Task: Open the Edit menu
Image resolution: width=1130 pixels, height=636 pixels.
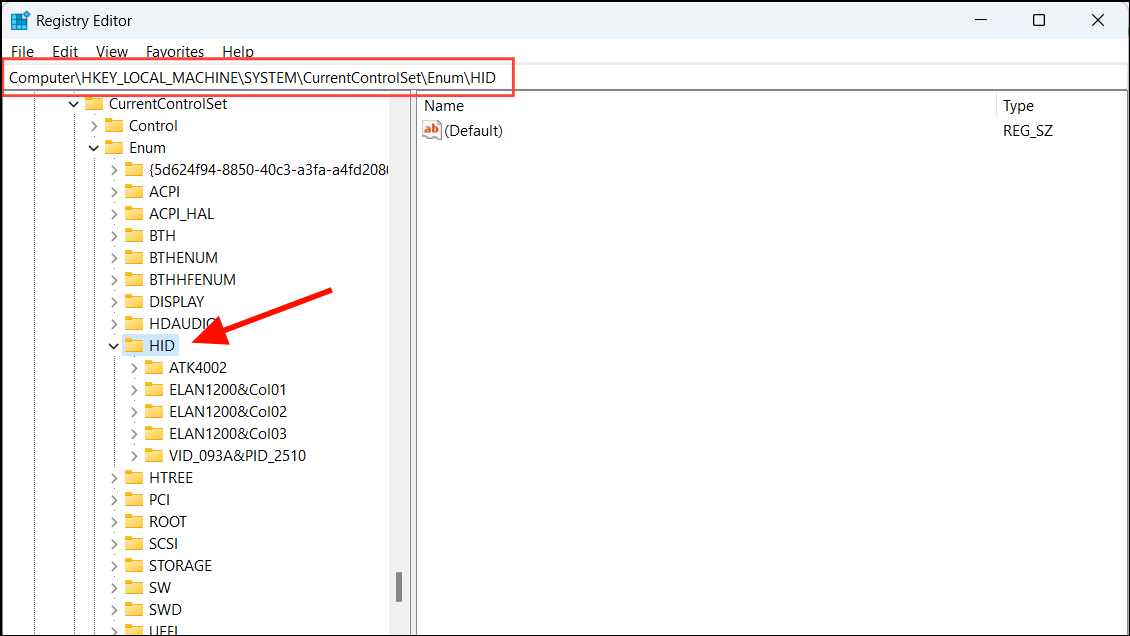Action: click(64, 51)
